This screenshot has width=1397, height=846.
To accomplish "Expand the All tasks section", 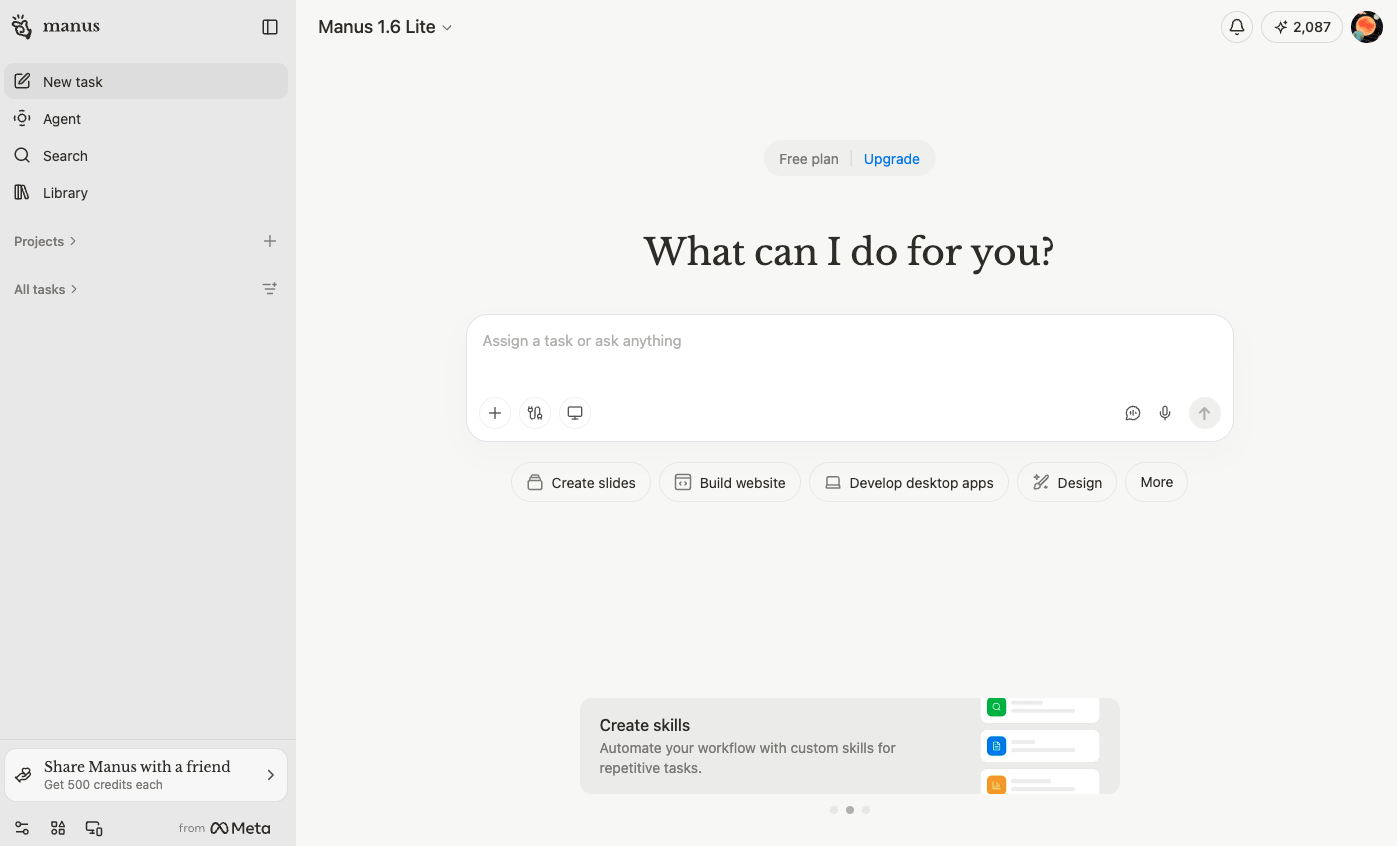I will [x=45, y=289].
